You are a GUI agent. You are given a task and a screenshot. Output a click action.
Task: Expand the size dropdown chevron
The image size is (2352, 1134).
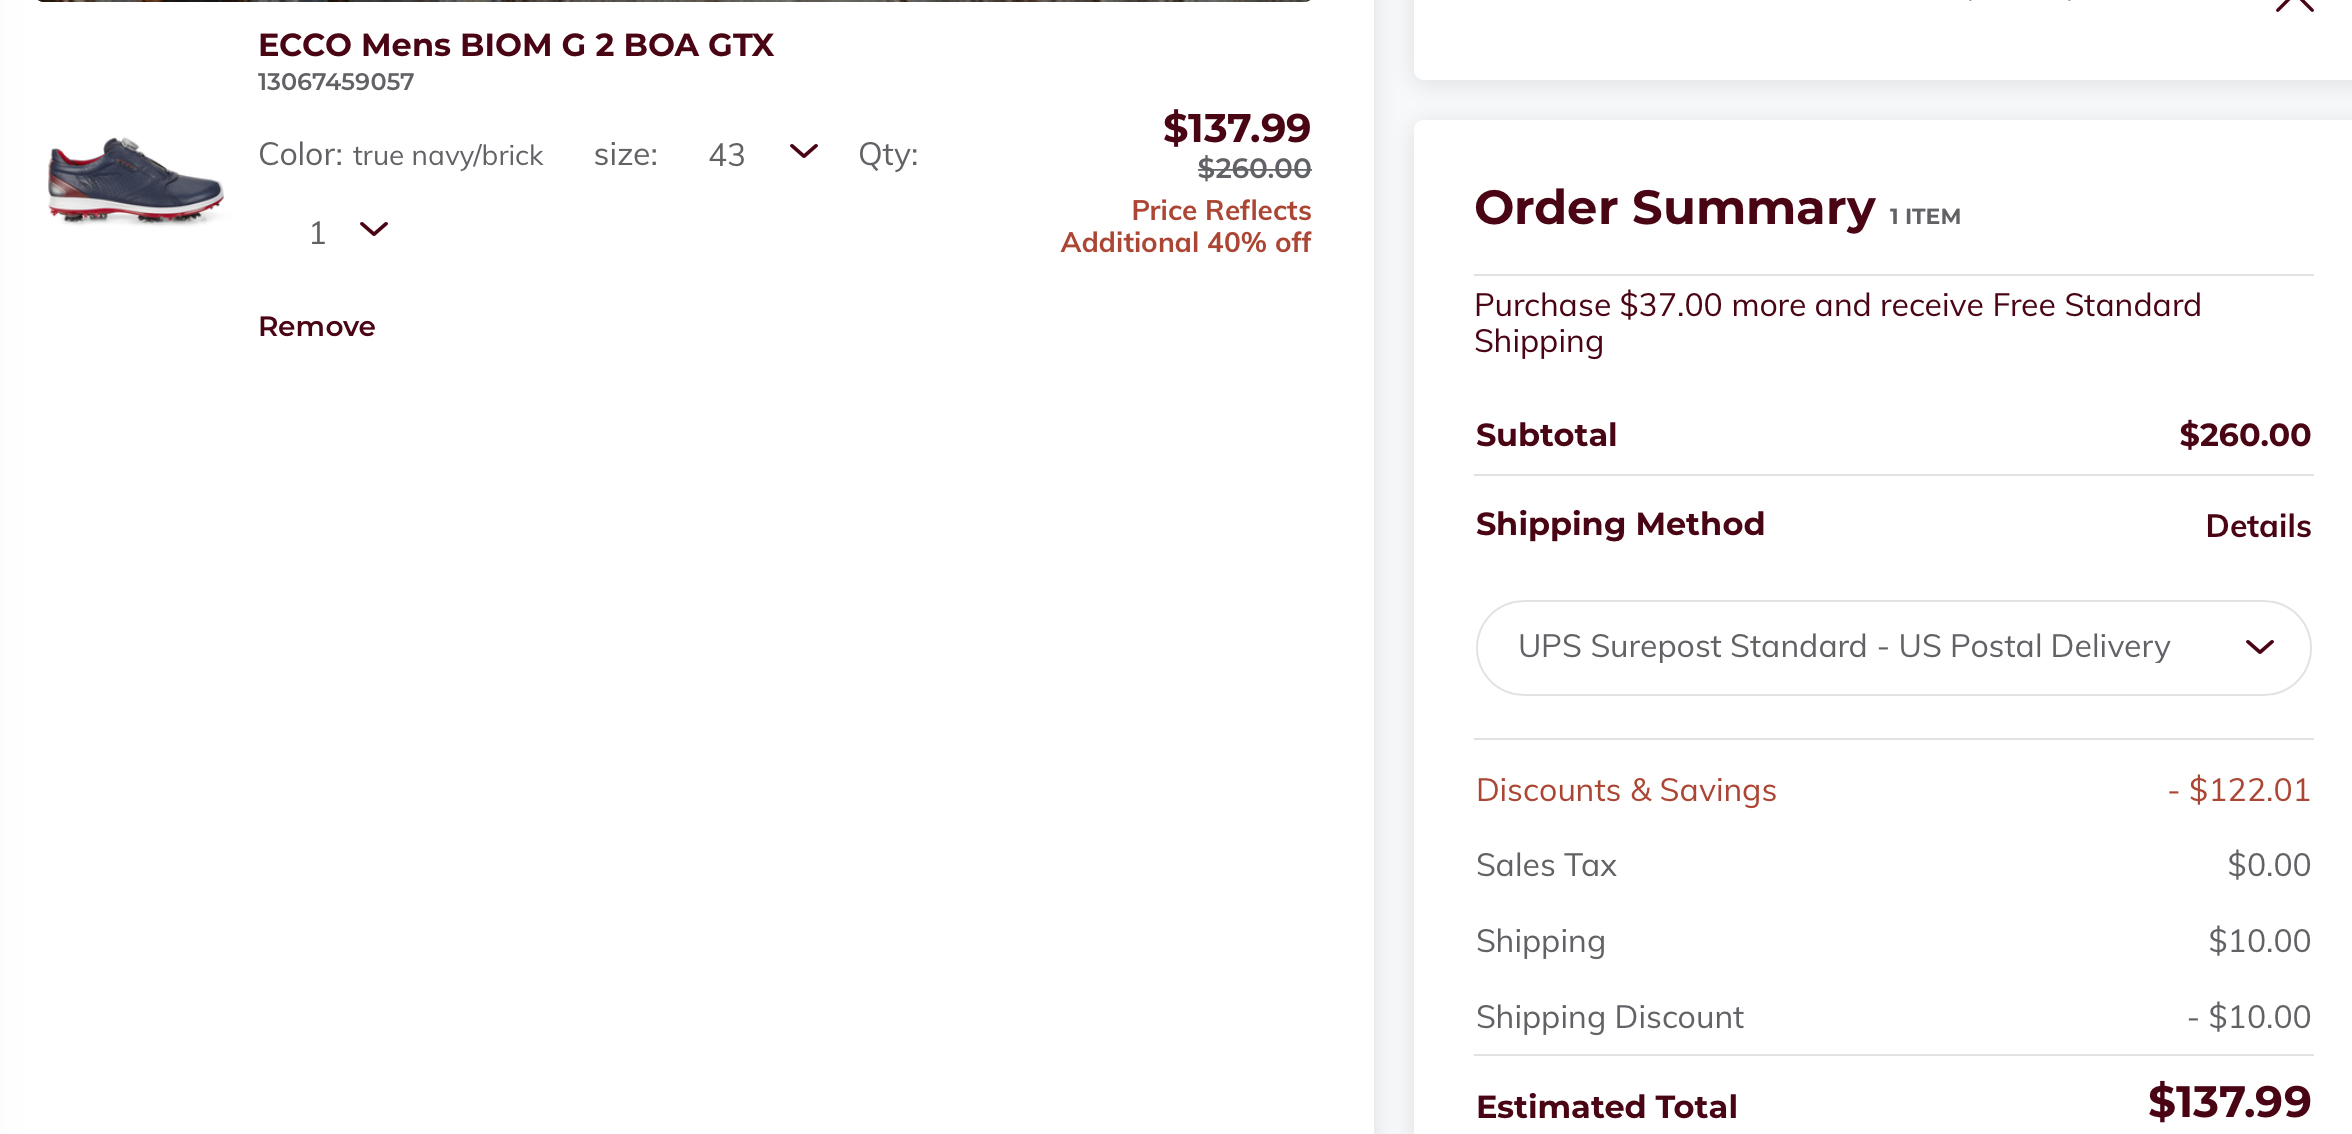click(x=803, y=152)
